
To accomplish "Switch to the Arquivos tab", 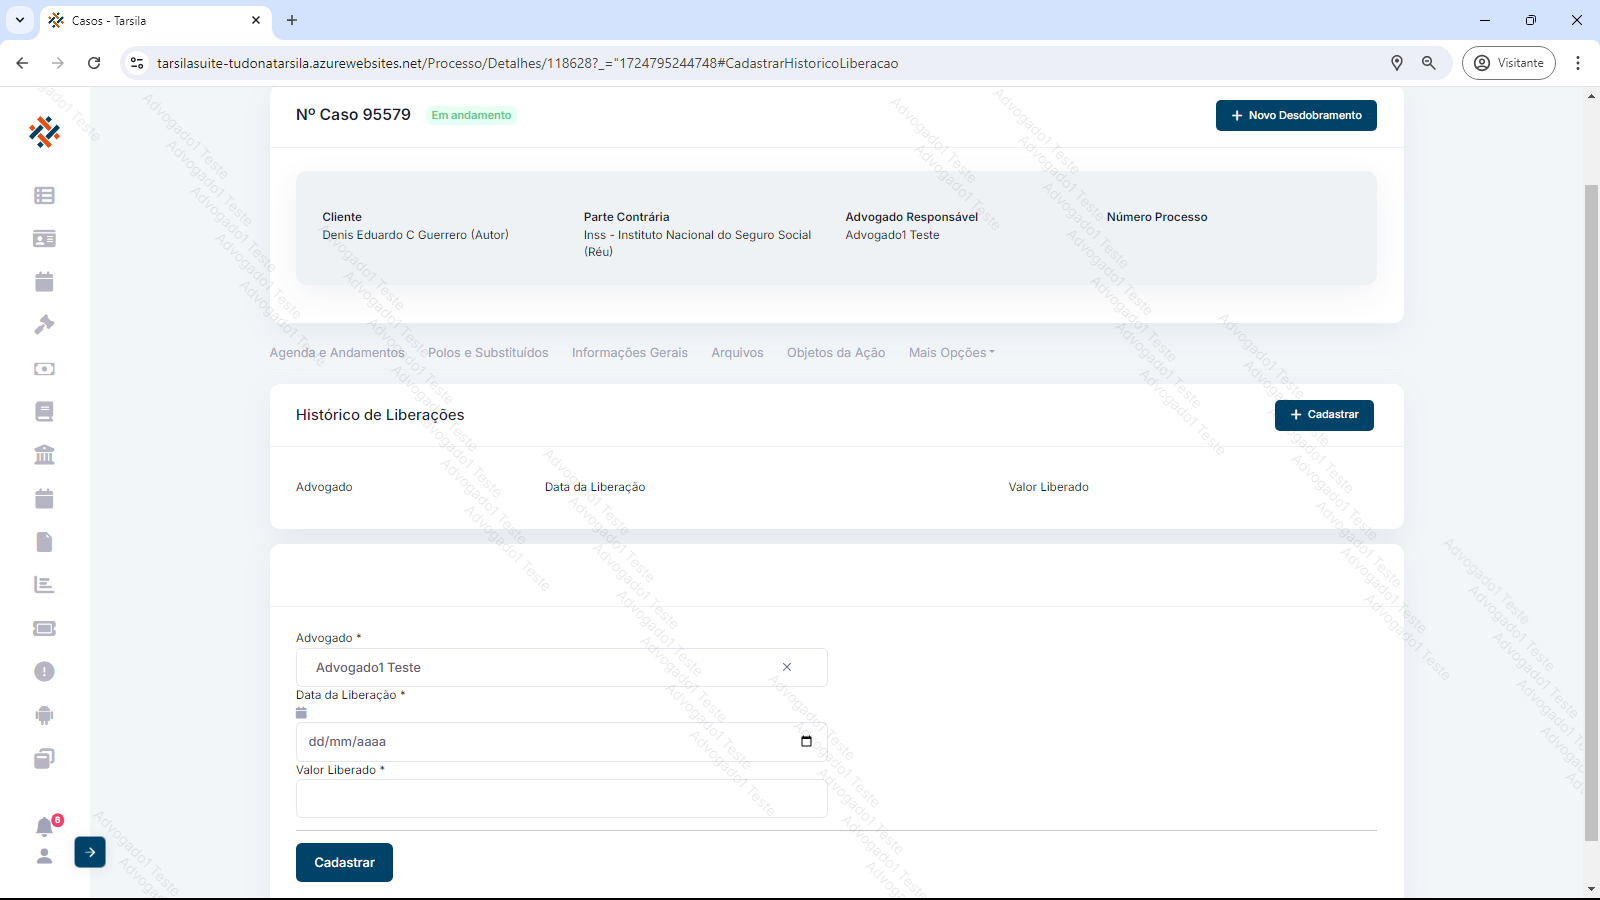I will [x=737, y=353].
